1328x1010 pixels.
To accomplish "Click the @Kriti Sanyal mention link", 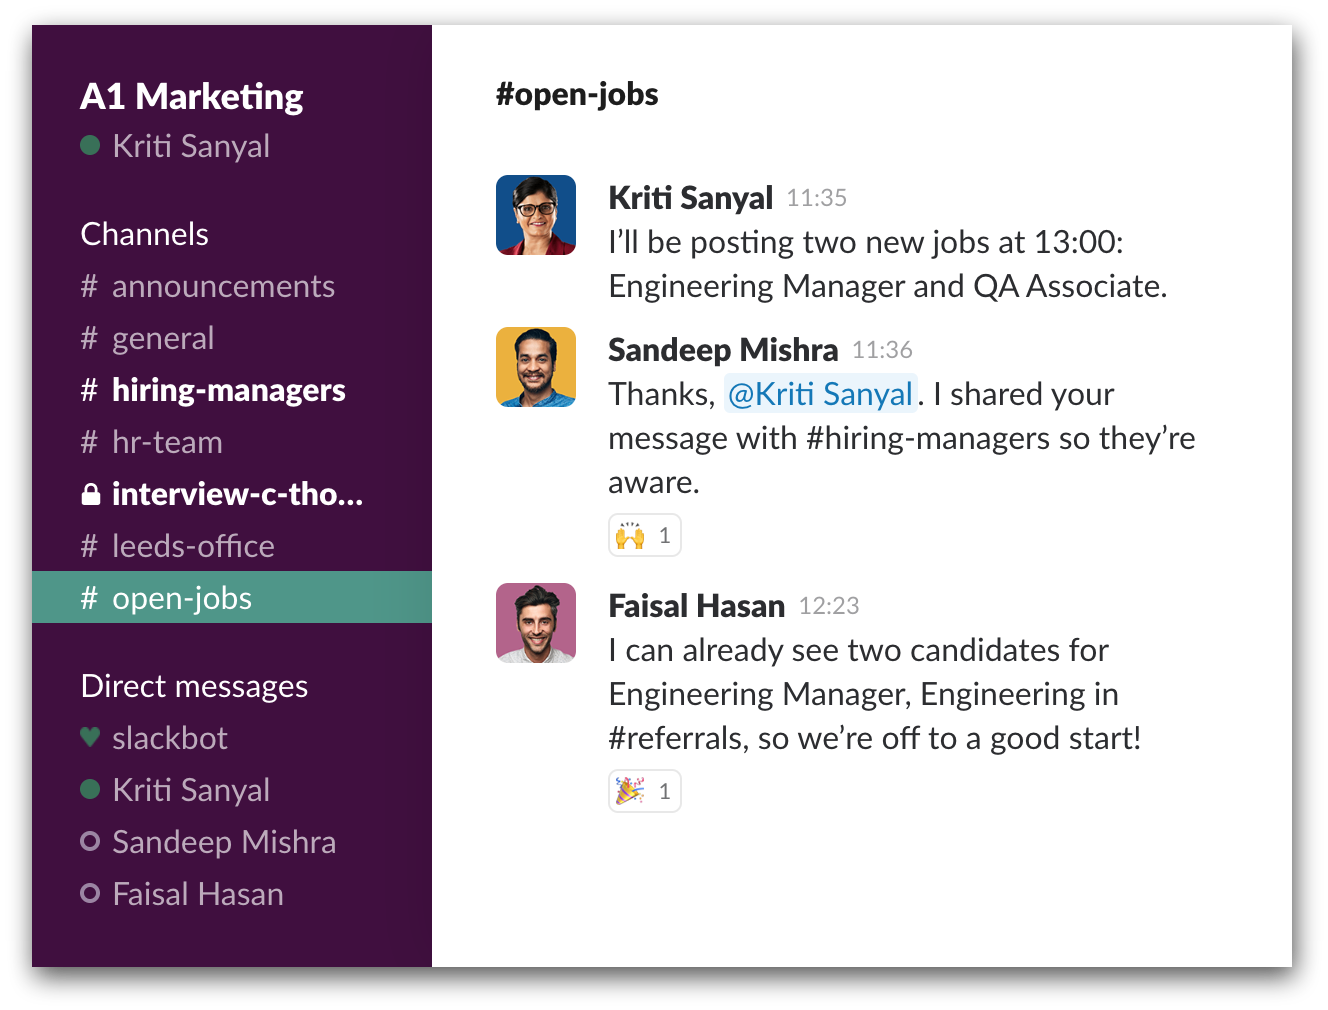I will [x=820, y=394].
